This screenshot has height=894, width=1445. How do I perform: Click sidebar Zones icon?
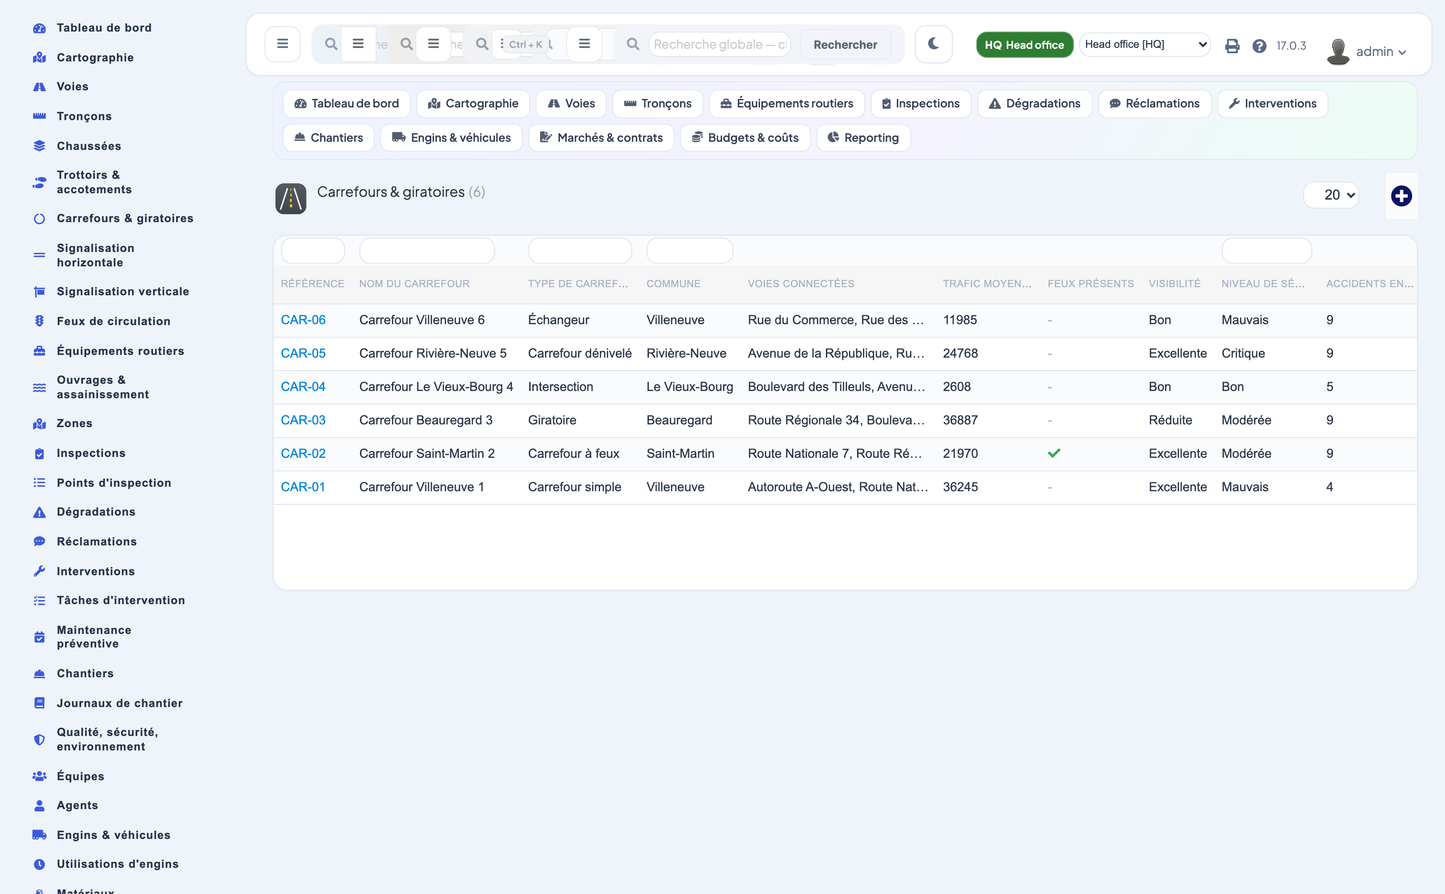[39, 424]
